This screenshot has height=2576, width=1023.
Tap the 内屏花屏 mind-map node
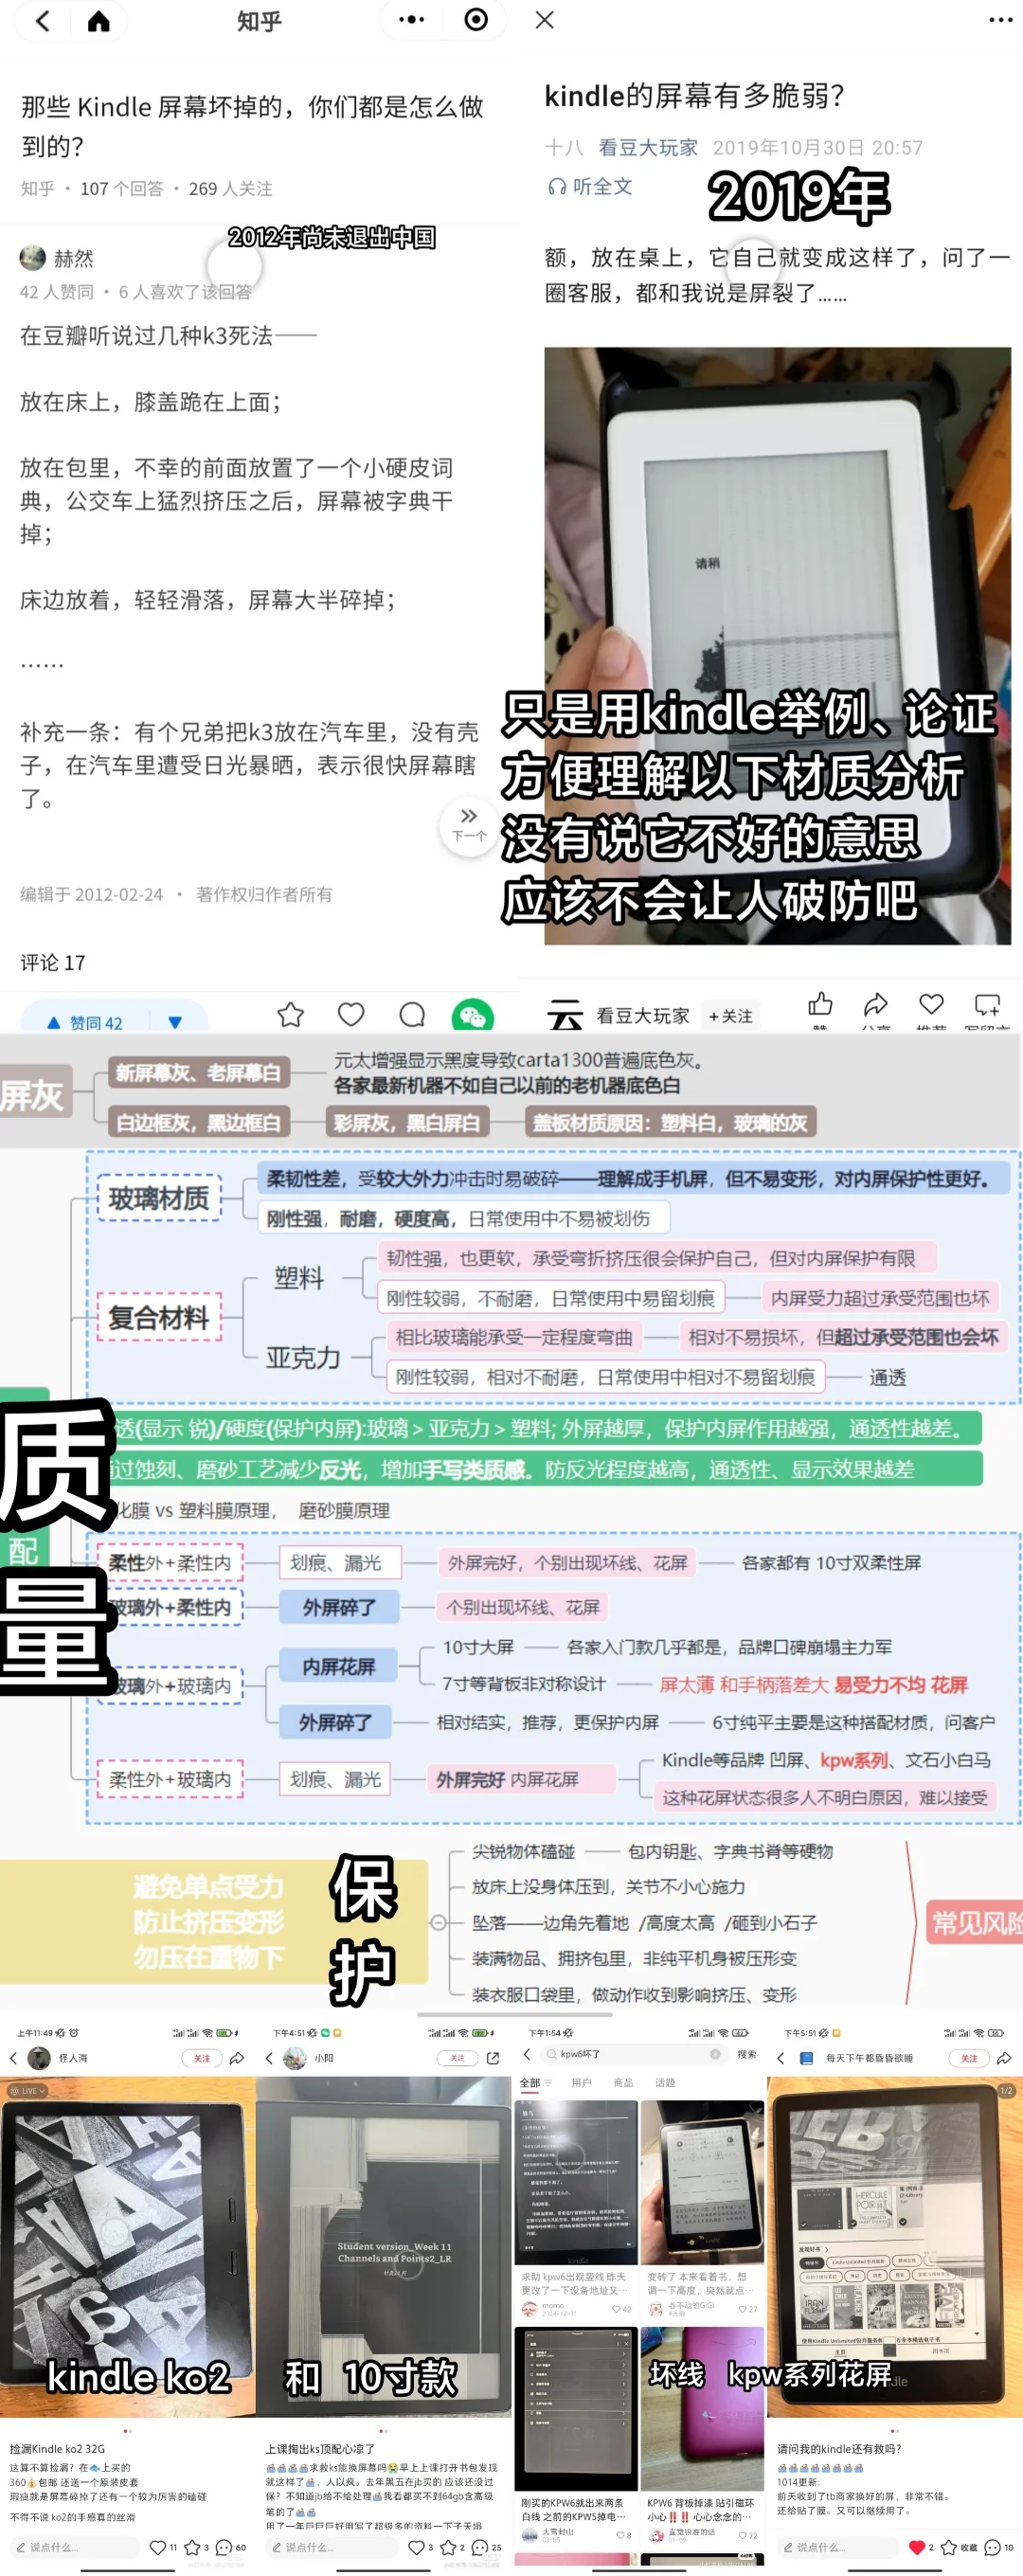(x=338, y=1666)
